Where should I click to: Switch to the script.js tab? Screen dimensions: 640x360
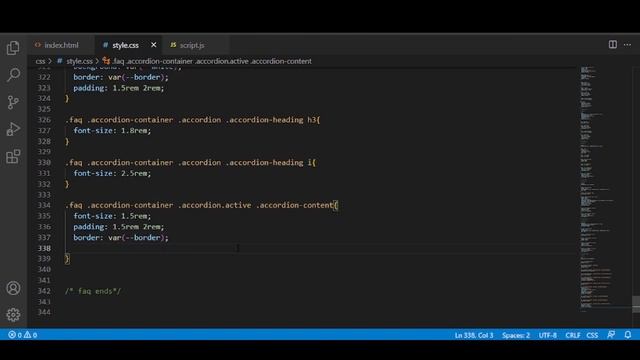[192, 45]
